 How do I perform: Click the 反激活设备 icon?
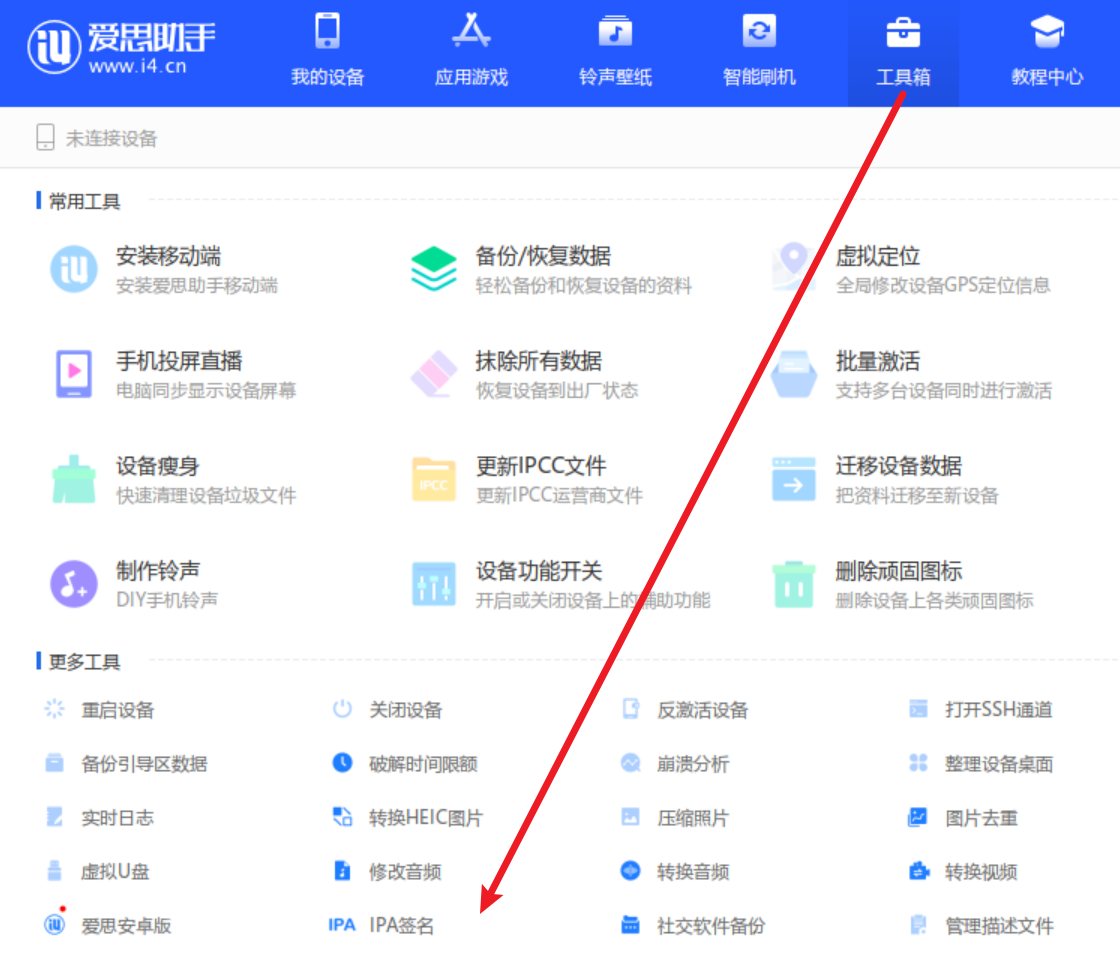tap(631, 708)
